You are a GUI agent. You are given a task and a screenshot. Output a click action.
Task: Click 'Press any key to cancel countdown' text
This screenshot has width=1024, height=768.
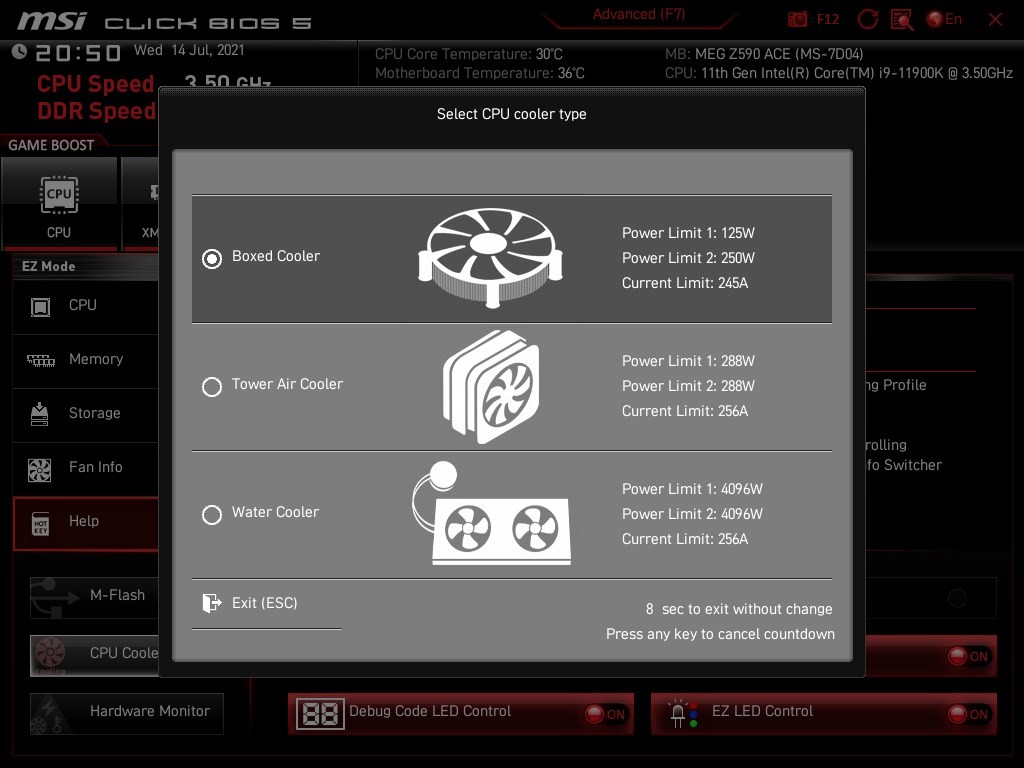[x=720, y=634]
